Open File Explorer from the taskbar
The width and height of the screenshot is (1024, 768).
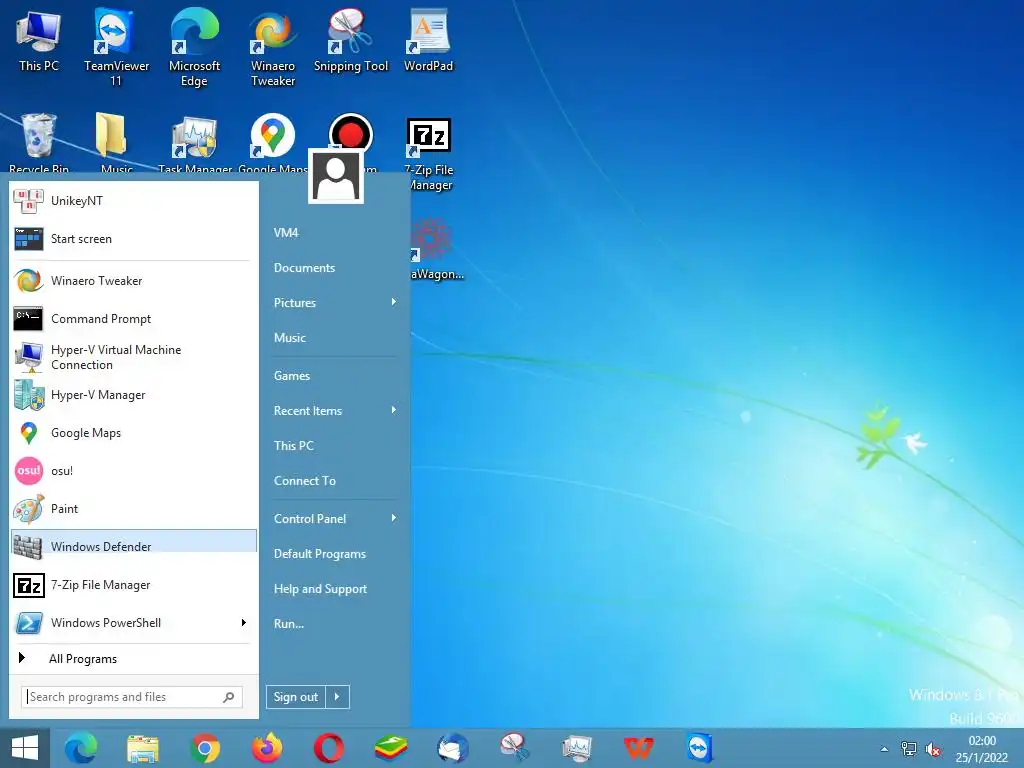tap(143, 748)
